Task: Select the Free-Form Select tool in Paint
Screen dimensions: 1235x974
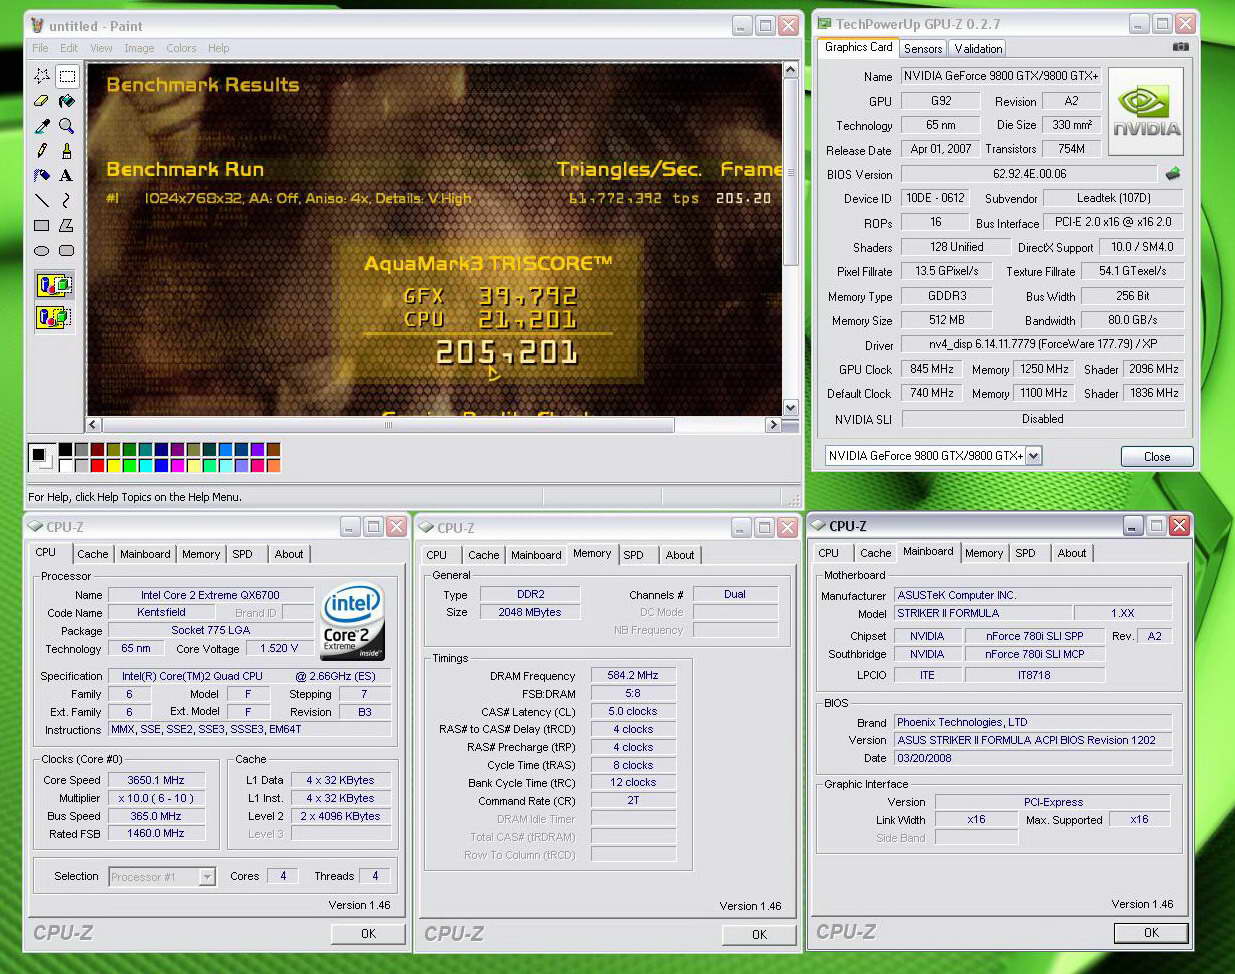Action: 42,76
